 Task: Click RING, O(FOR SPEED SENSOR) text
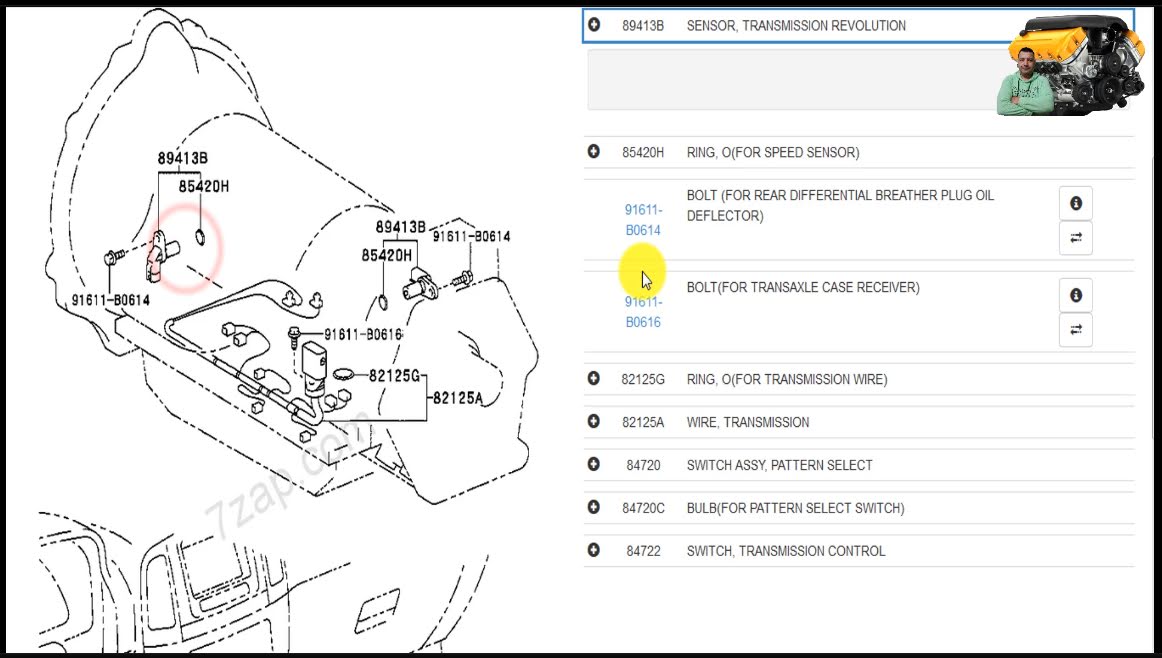(x=773, y=152)
